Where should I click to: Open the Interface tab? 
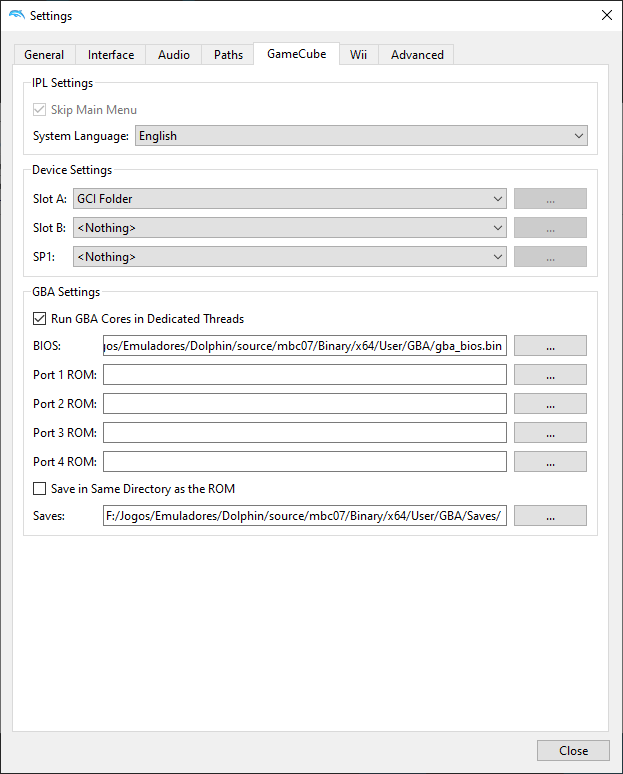[x=111, y=55]
